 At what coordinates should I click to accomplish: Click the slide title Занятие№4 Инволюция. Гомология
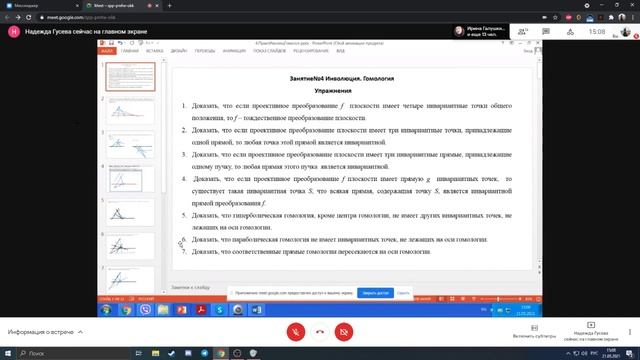(x=342, y=78)
